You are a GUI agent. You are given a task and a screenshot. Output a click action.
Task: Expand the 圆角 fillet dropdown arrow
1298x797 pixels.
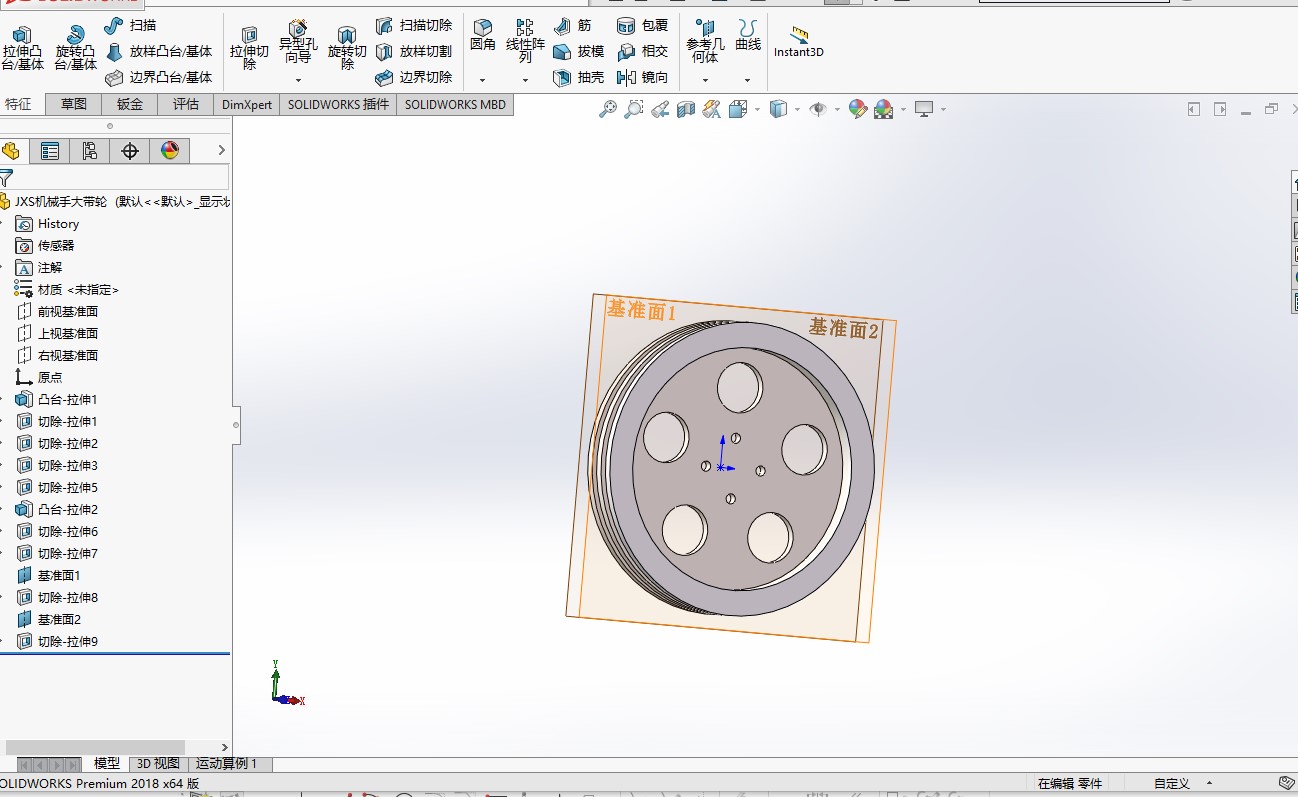tap(482, 80)
